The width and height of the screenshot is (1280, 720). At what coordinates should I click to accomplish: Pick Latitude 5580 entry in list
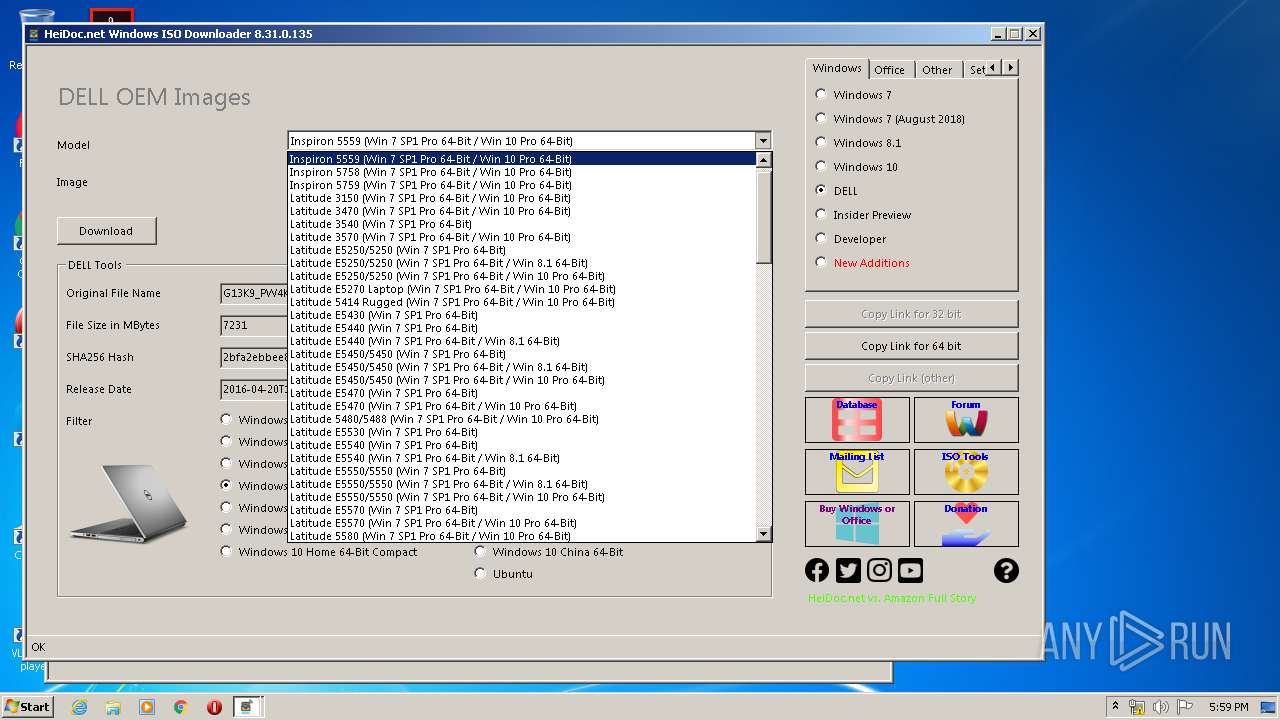click(521, 536)
